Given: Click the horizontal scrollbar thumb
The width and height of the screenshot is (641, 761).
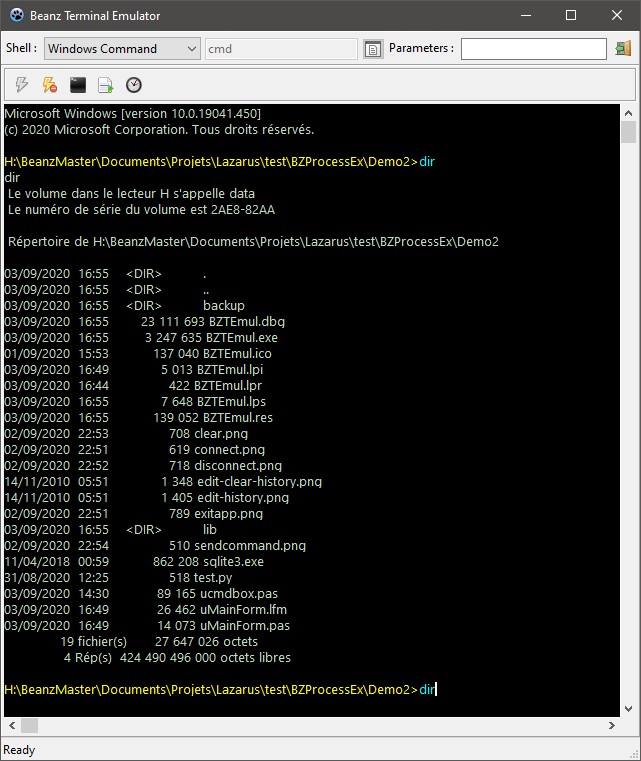Looking at the screenshot, I should tap(30, 725).
